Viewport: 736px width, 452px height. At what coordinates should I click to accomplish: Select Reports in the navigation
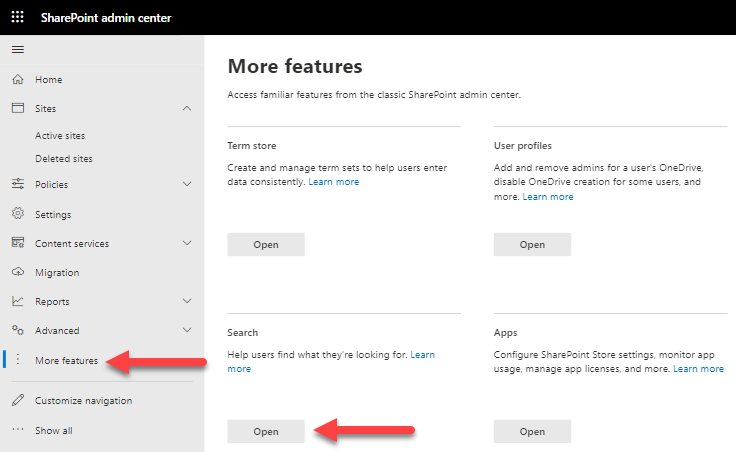click(52, 302)
